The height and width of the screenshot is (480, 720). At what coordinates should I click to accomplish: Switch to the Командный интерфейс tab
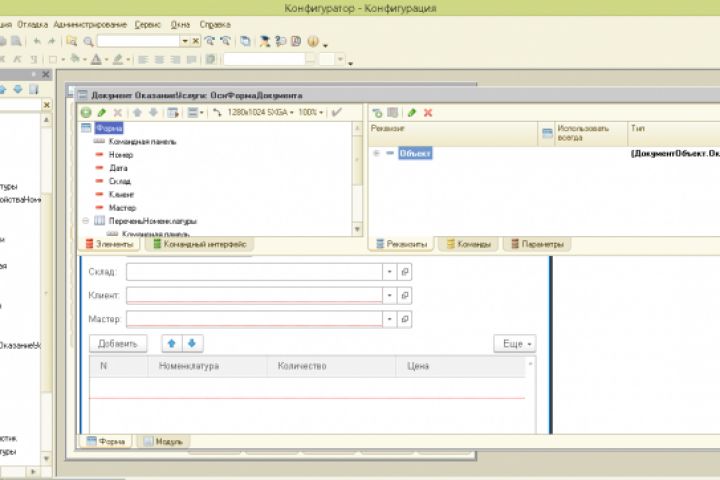point(200,244)
